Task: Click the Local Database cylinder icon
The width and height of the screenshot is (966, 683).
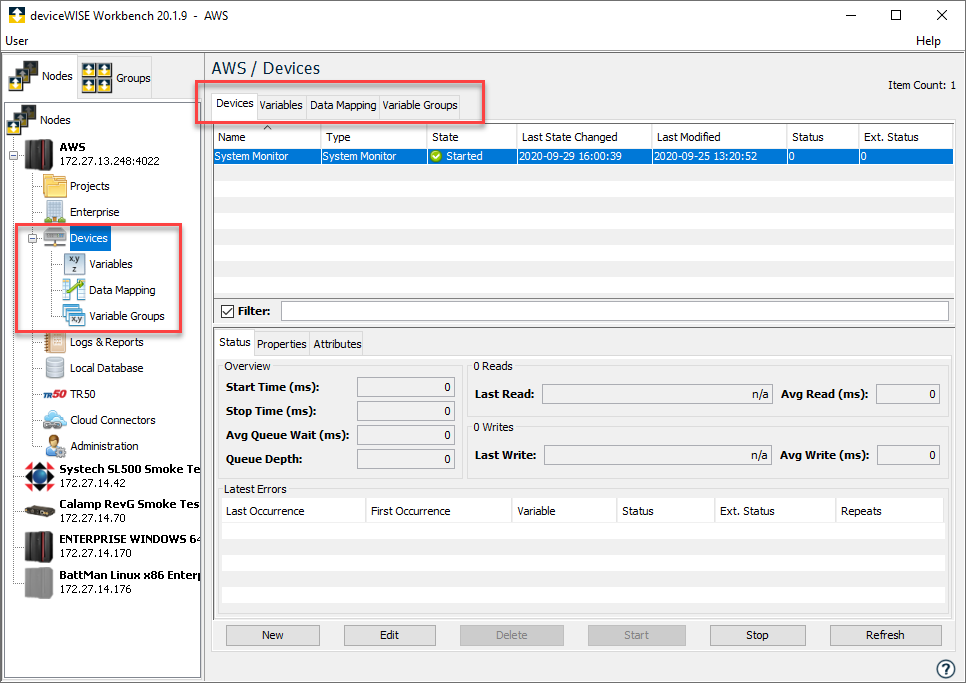Action: click(54, 368)
